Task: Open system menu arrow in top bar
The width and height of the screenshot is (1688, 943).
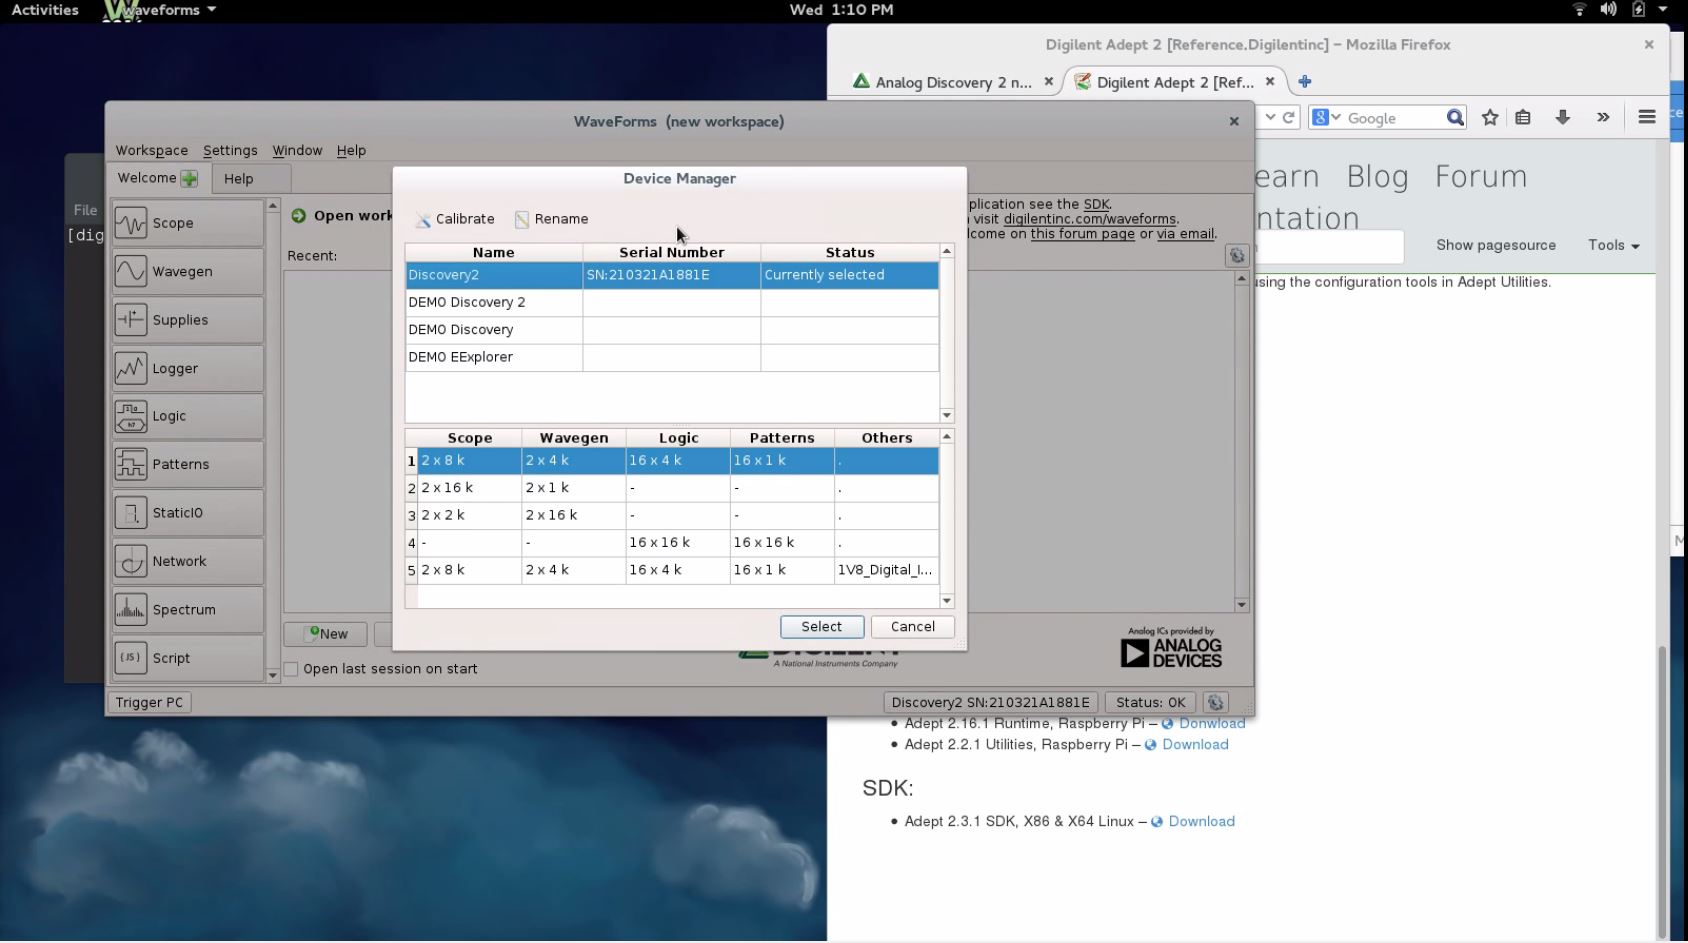Action: click(1663, 10)
